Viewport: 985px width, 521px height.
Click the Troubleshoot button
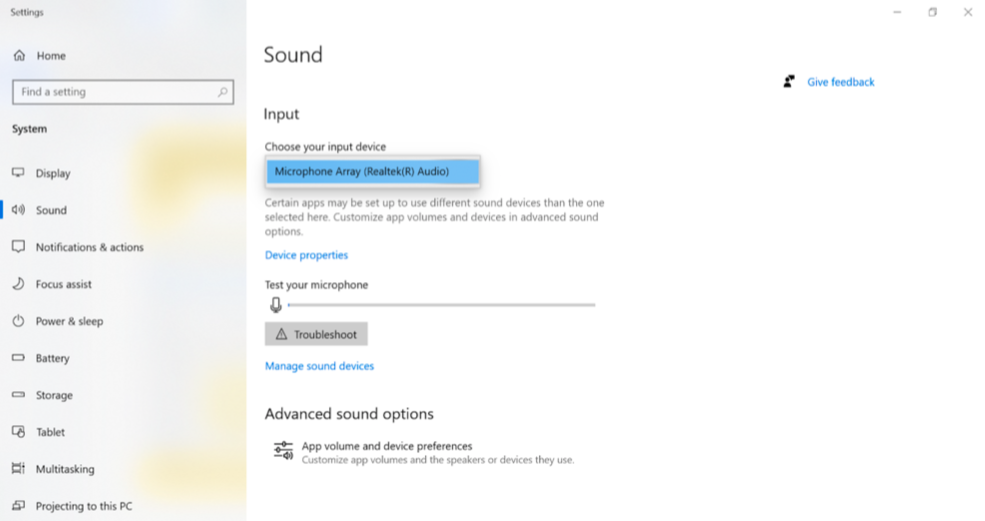click(316, 334)
